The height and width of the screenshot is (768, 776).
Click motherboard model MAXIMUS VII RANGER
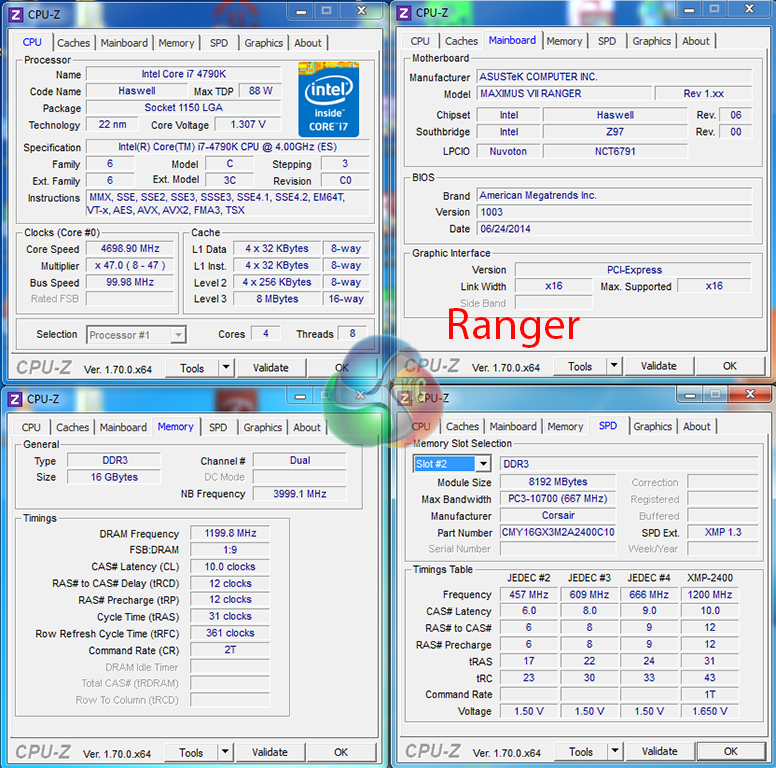click(x=564, y=93)
